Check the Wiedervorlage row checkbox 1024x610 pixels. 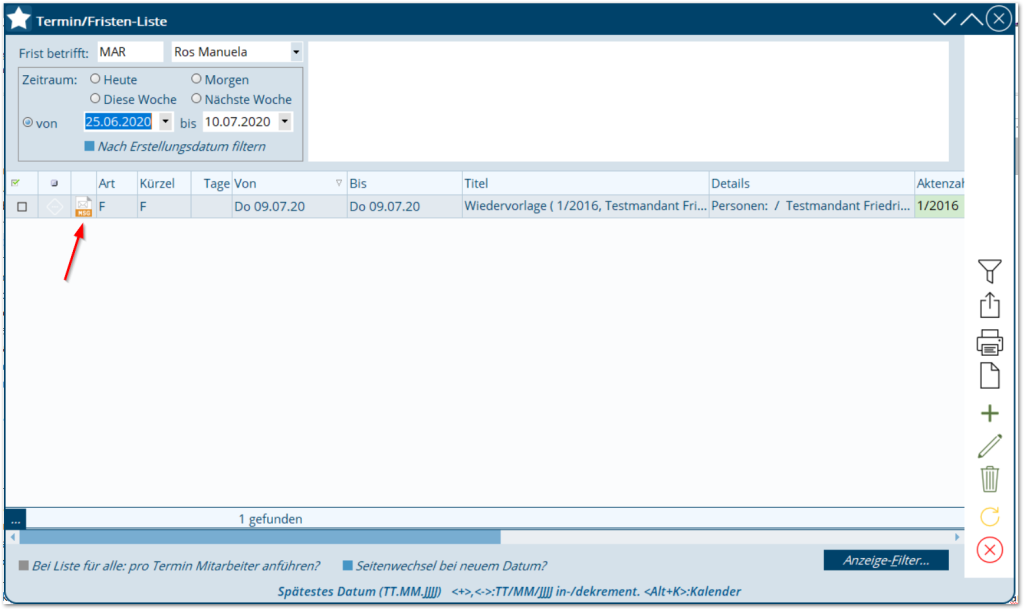pyautogui.click(x=22, y=207)
